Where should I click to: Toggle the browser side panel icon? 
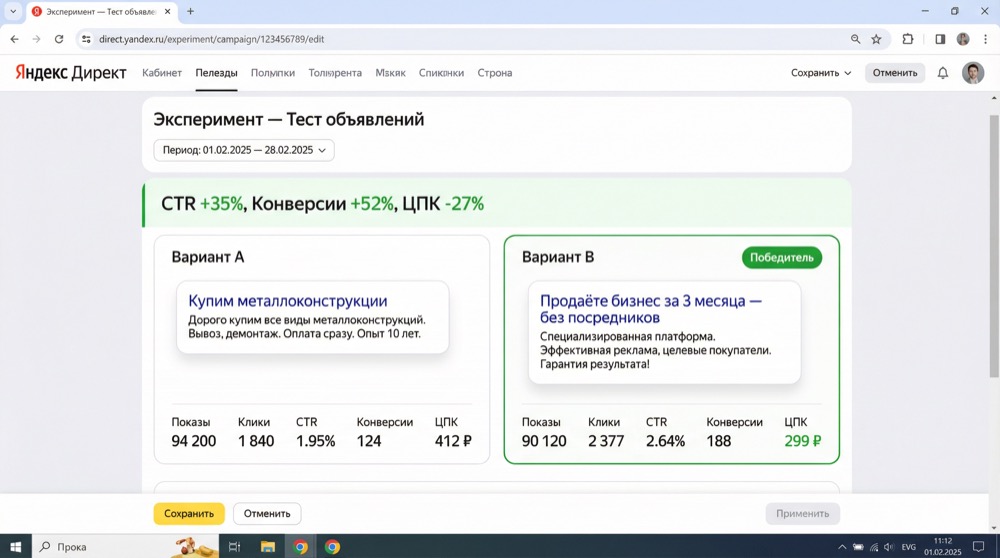(x=940, y=39)
